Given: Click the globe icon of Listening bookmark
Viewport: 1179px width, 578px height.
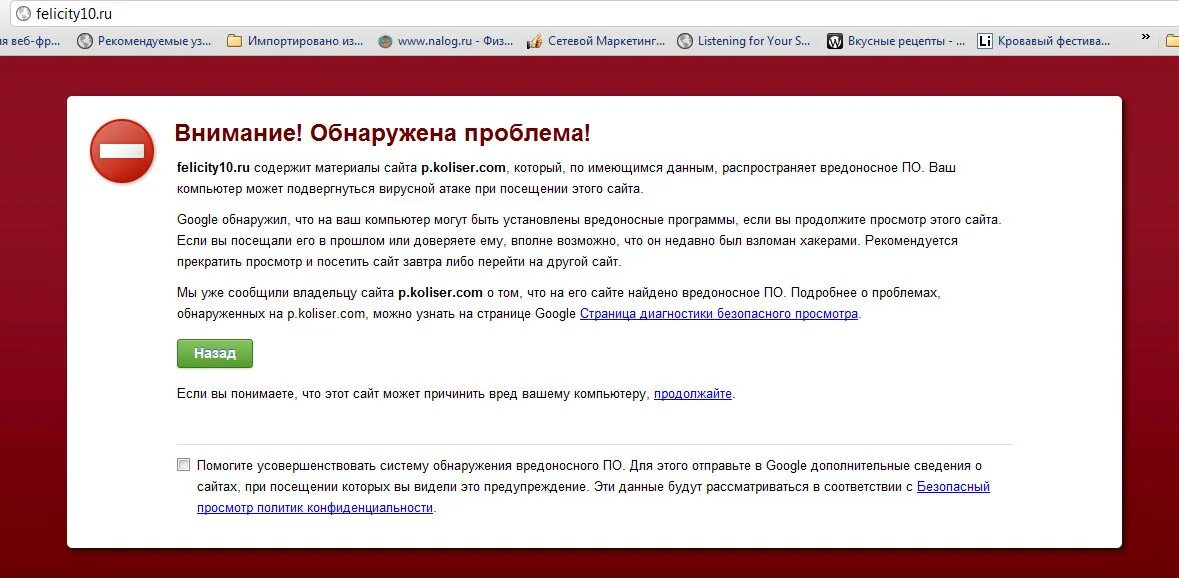Looking at the screenshot, I should (684, 41).
